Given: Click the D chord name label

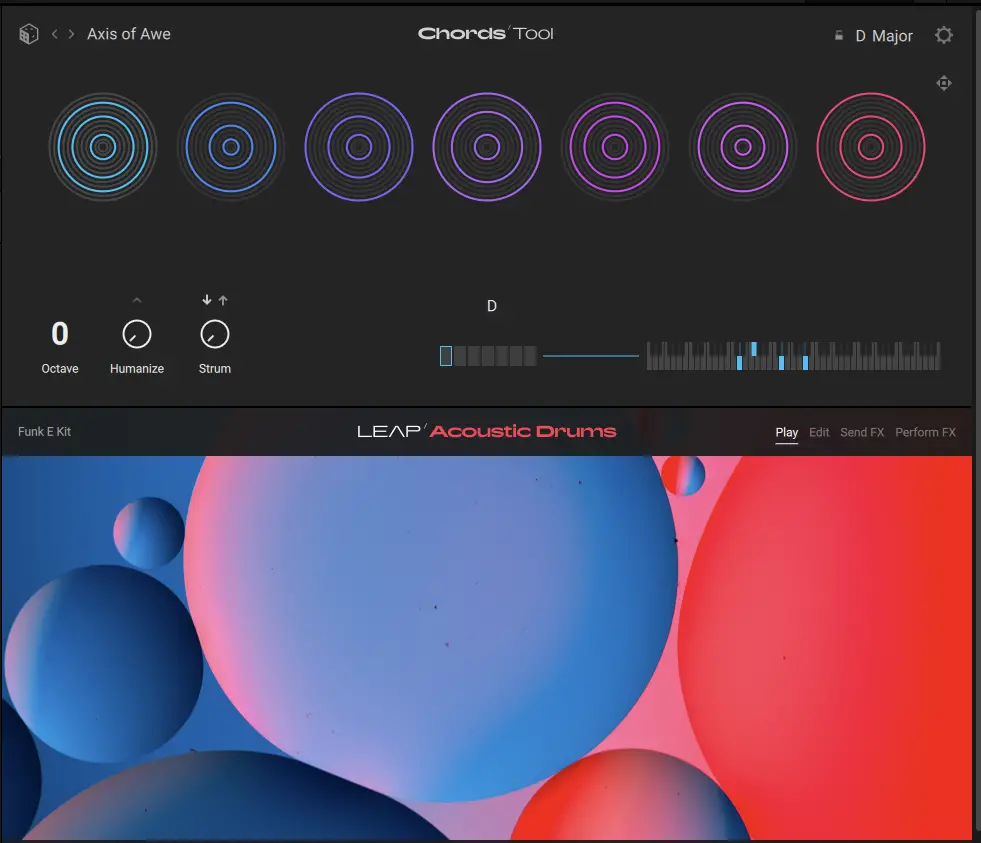Looking at the screenshot, I should click(492, 306).
